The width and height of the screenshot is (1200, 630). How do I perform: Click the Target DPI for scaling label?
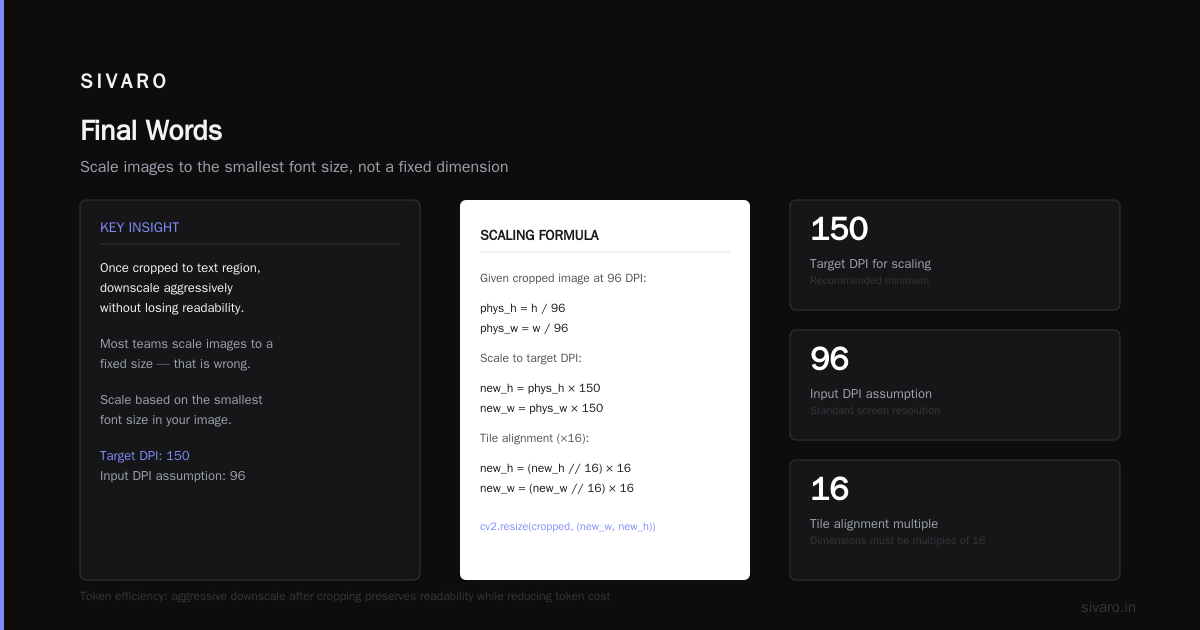point(870,264)
